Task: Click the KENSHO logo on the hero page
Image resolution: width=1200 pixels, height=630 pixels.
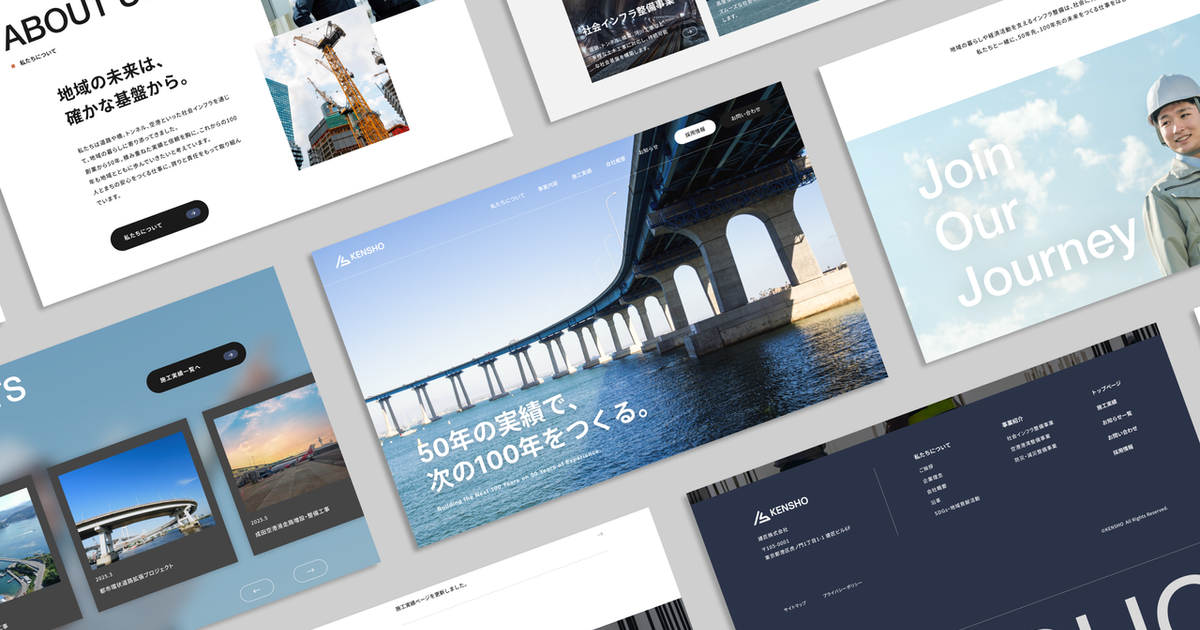Action: [360, 254]
